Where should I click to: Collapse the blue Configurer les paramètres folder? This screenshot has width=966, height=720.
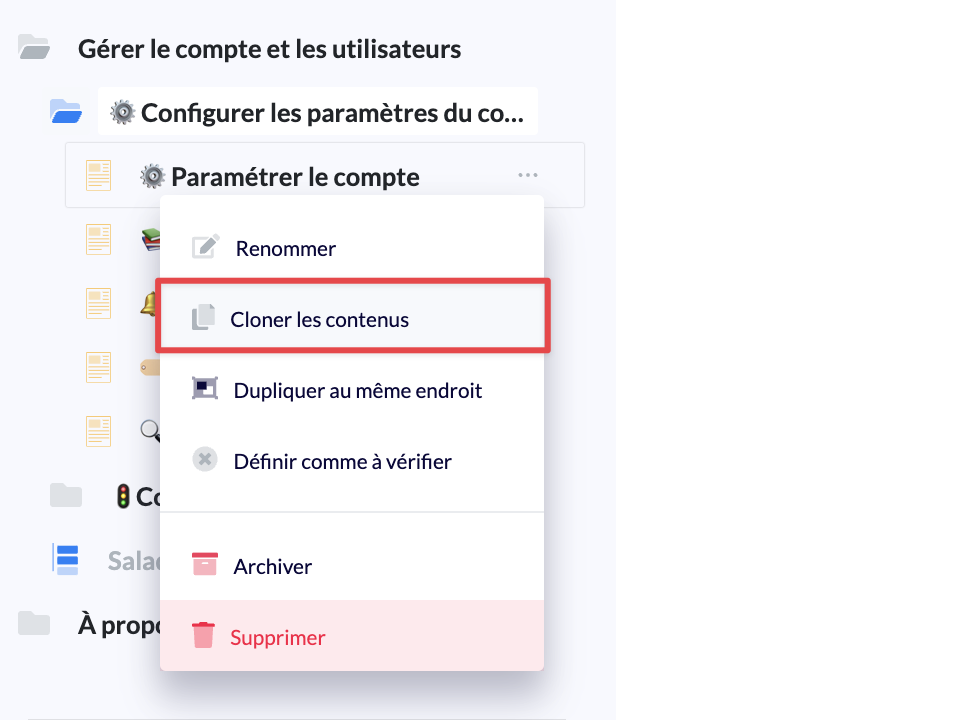(66, 111)
